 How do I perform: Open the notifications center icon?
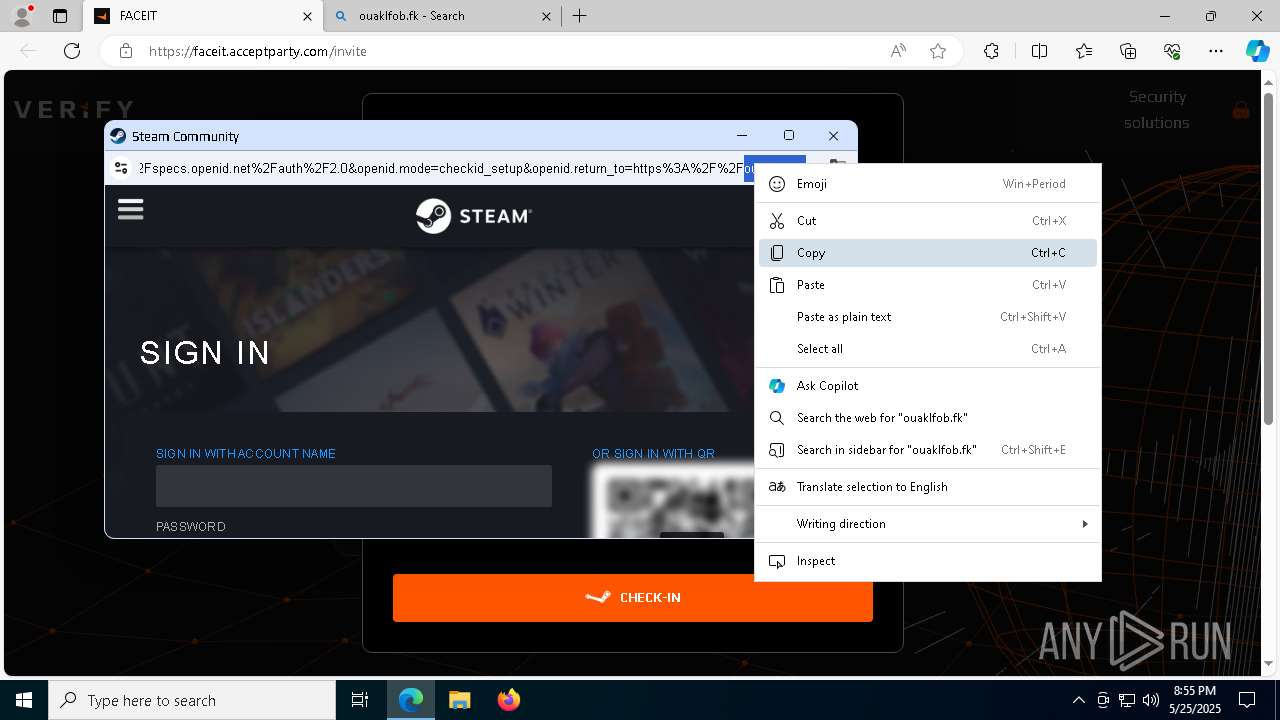pyautogui.click(x=1247, y=700)
